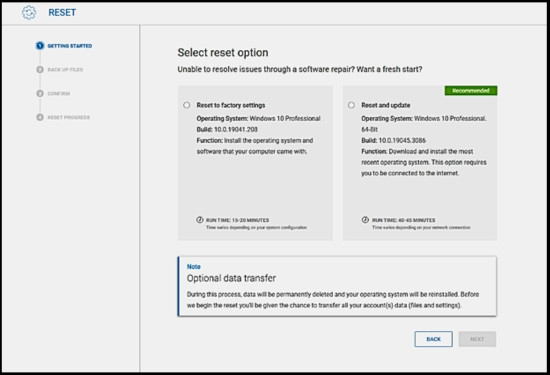Click the blue Note label
Viewport: 550px width, 375px height.
[x=194, y=267]
